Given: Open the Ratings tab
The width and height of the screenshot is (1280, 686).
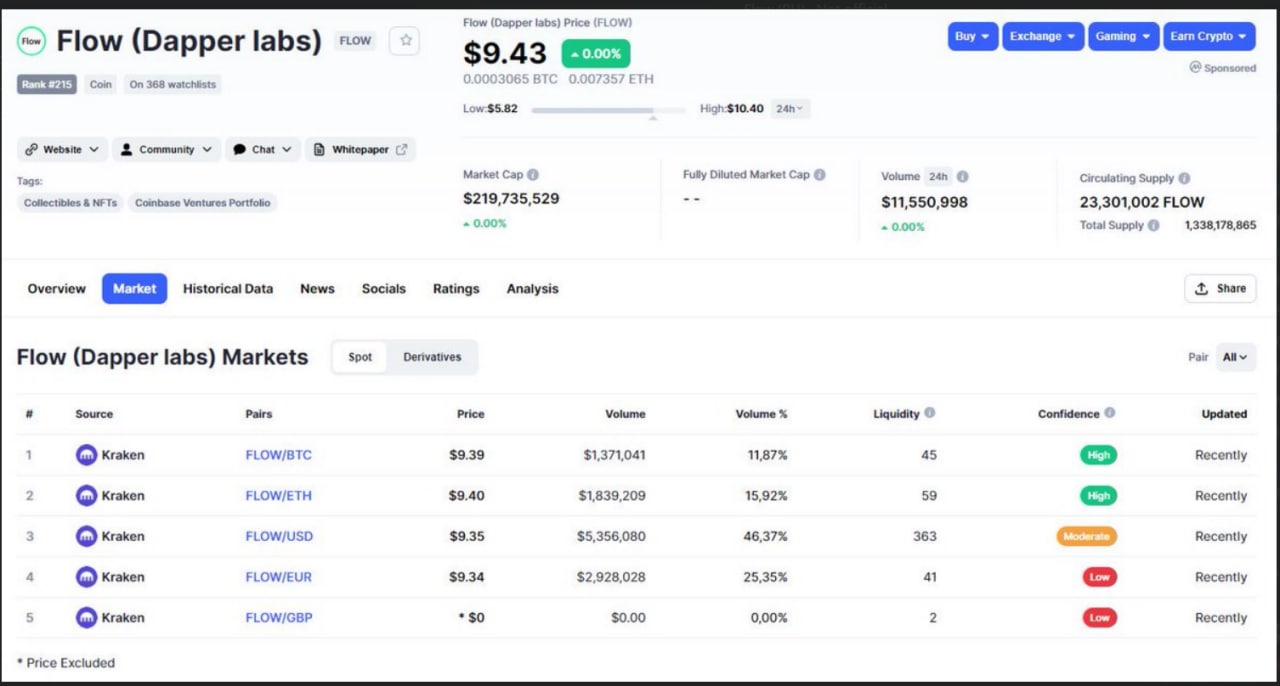Looking at the screenshot, I should [456, 289].
